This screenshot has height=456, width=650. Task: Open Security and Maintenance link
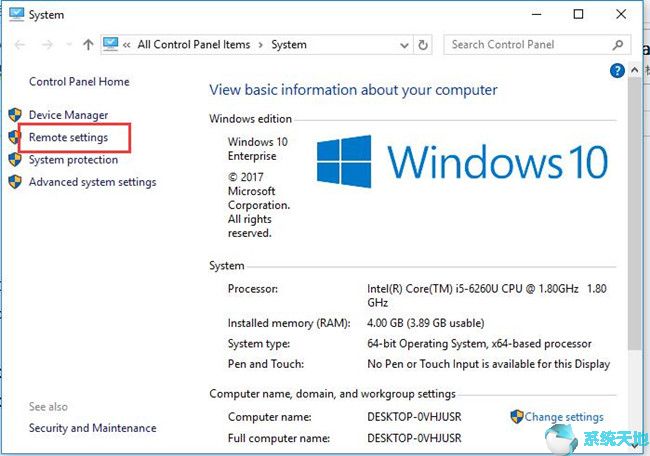pyautogui.click(x=92, y=428)
